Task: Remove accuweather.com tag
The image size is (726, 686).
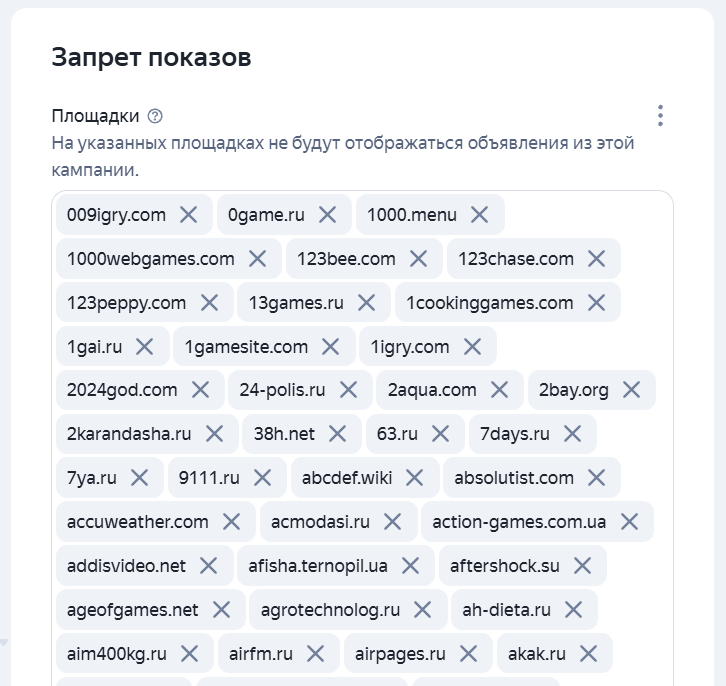Action: [x=231, y=522]
